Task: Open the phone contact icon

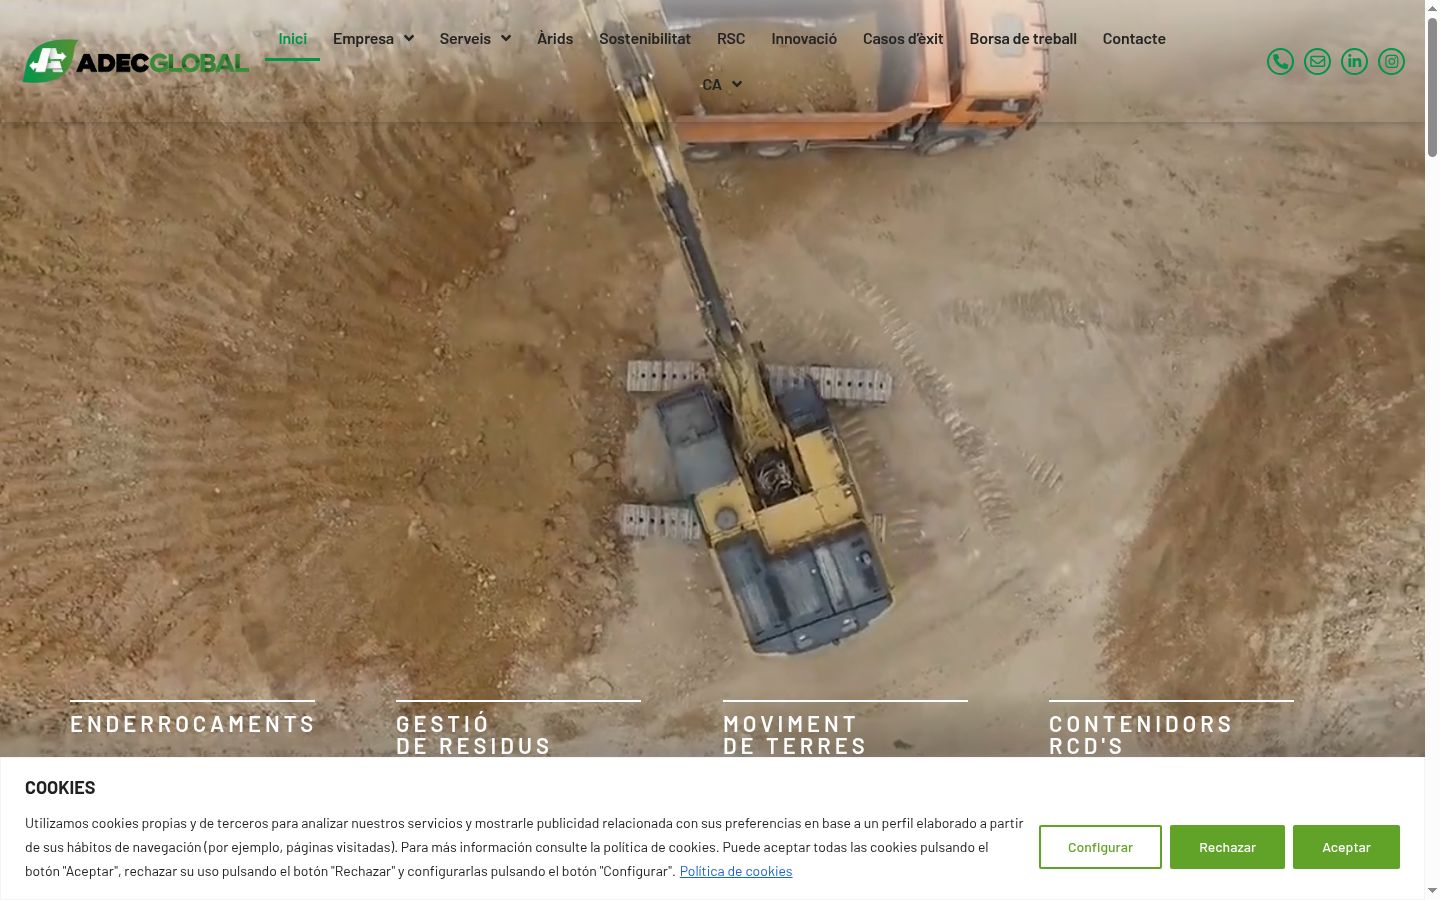Action: [1280, 61]
